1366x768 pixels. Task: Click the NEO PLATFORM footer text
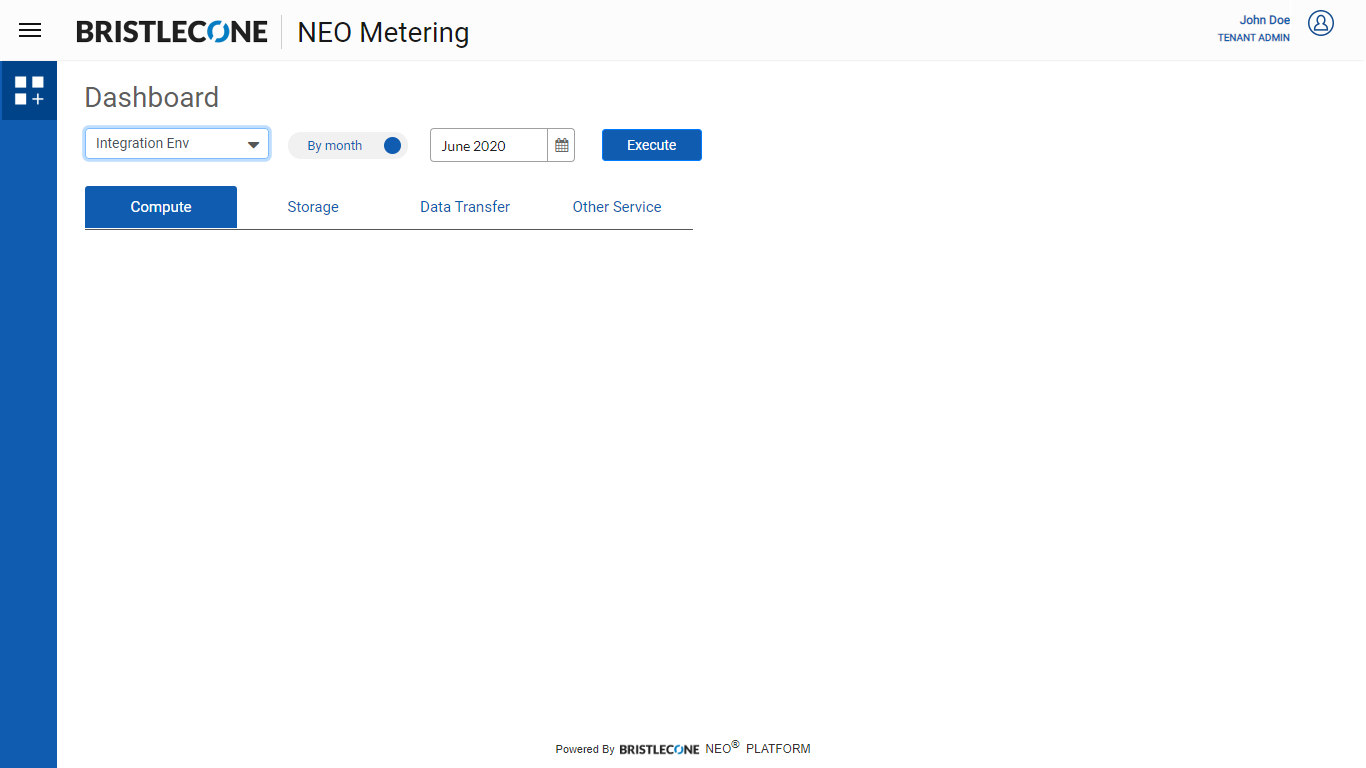[x=758, y=748]
